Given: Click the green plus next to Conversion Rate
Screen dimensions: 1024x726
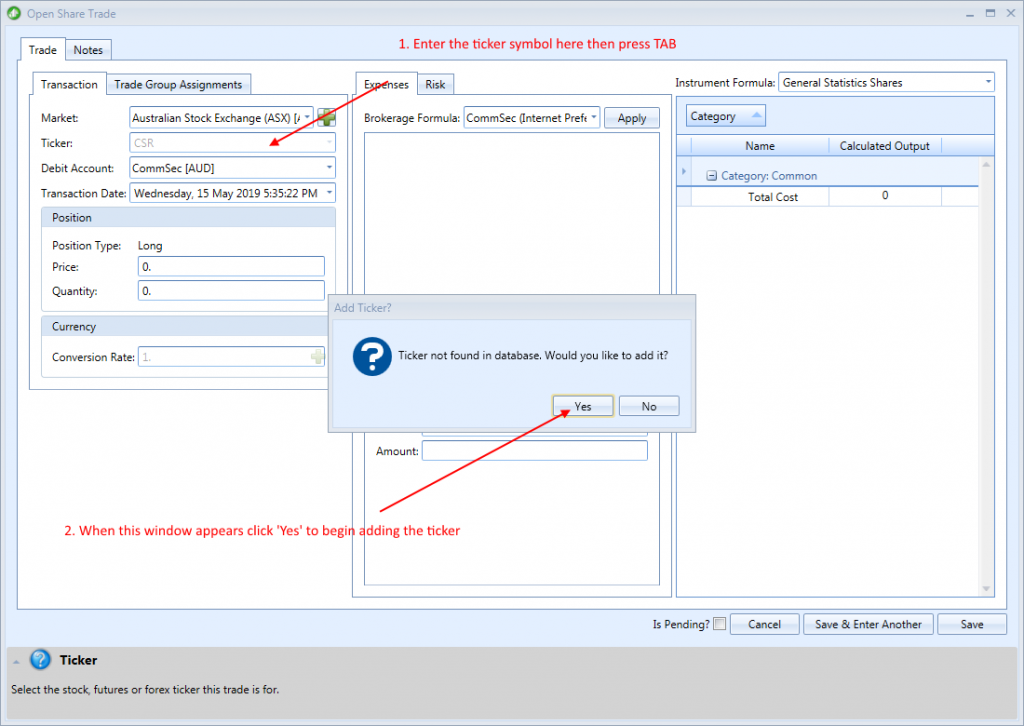Looking at the screenshot, I should 317,356.
